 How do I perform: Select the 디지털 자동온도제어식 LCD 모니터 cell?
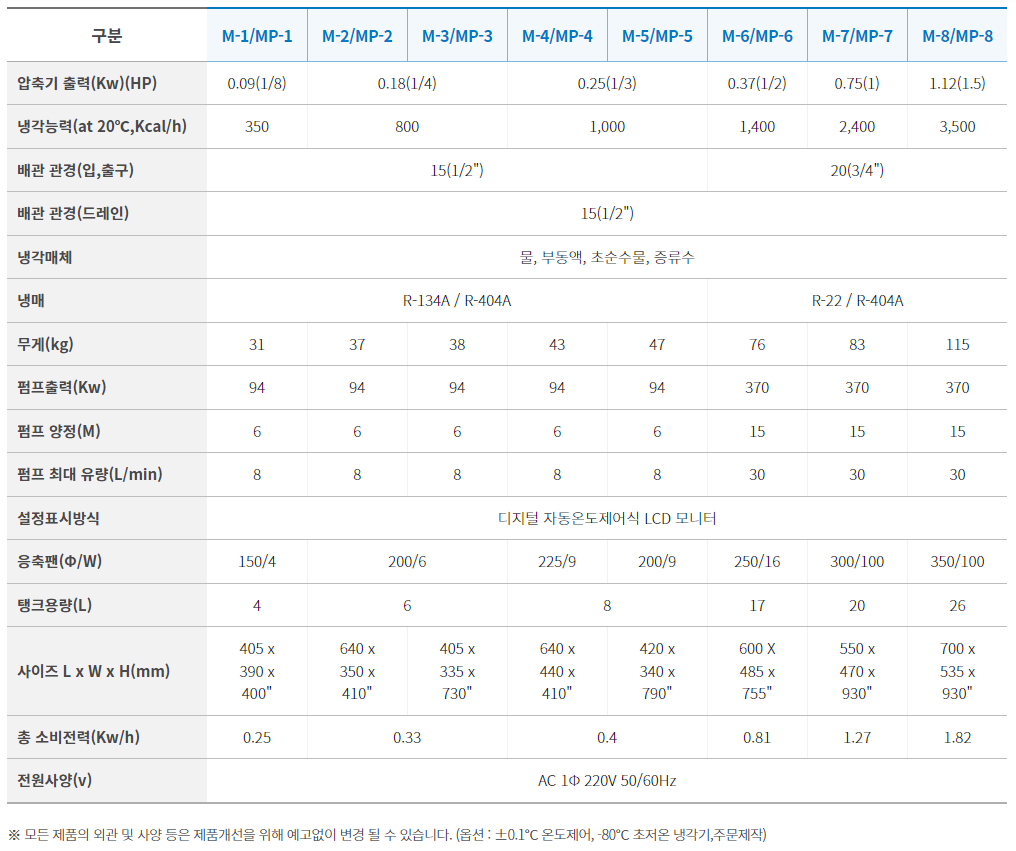(x=607, y=518)
